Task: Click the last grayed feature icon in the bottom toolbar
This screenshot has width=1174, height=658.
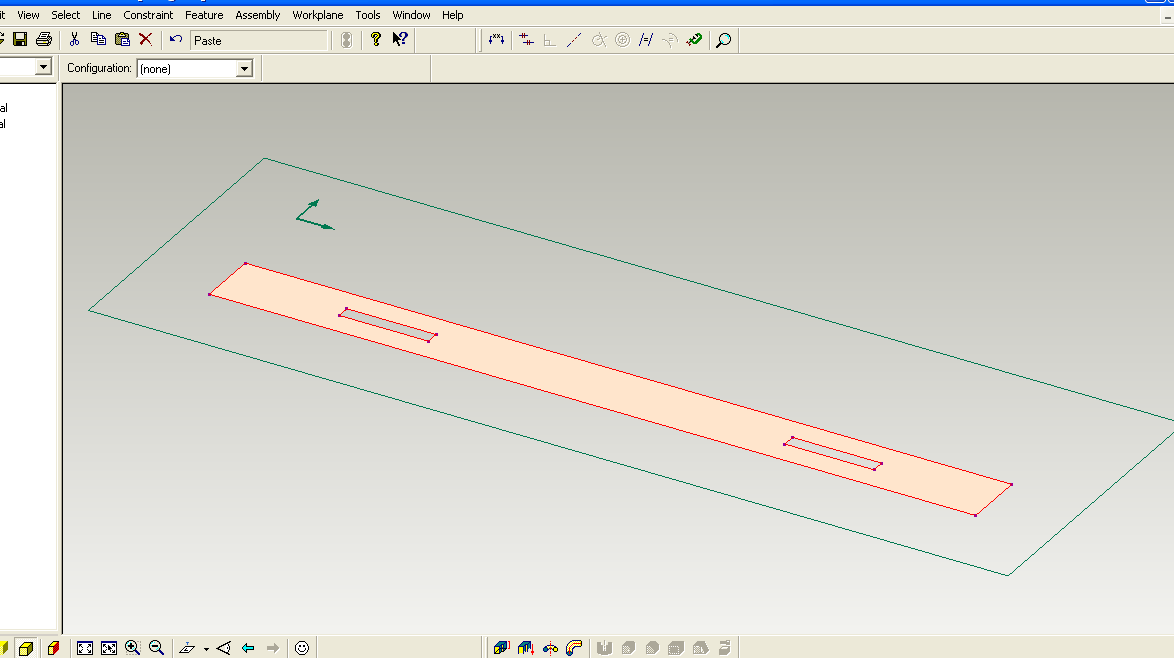Action: pyautogui.click(x=724, y=648)
